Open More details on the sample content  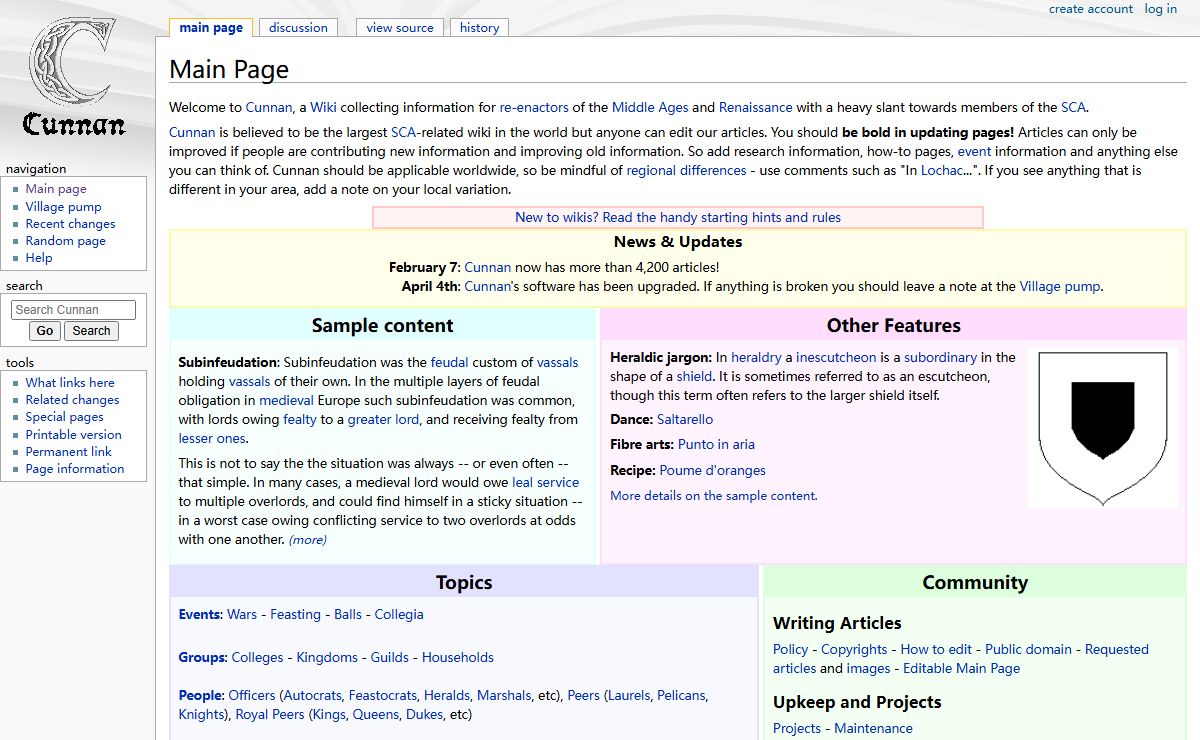tap(714, 496)
